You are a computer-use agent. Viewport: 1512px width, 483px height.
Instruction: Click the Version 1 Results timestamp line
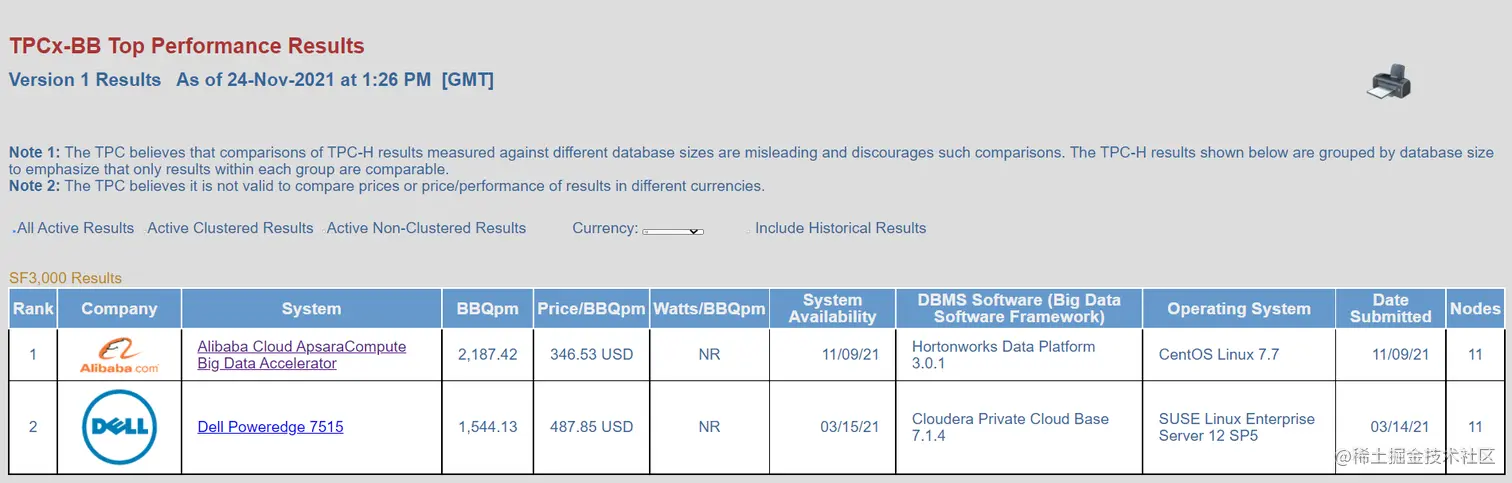[x=251, y=80]
